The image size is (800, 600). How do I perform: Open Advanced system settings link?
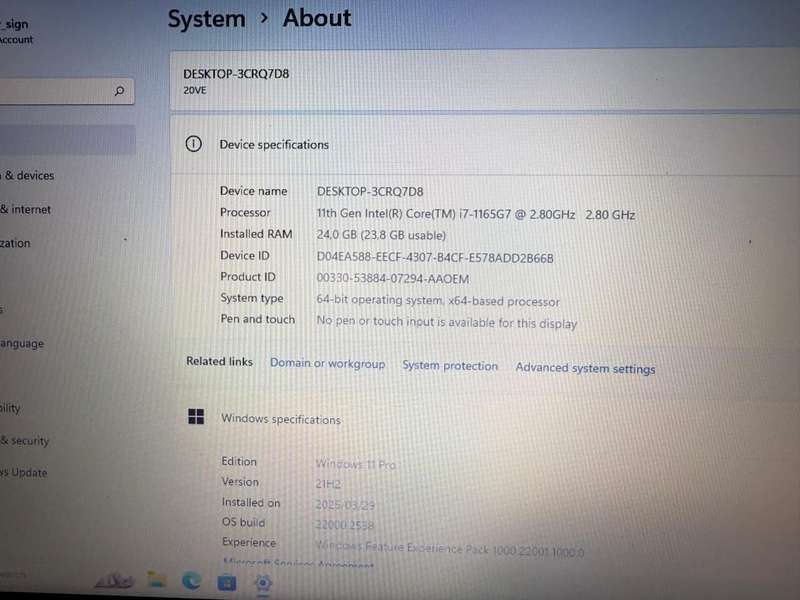pyautogui.click(x=585, y=368)
